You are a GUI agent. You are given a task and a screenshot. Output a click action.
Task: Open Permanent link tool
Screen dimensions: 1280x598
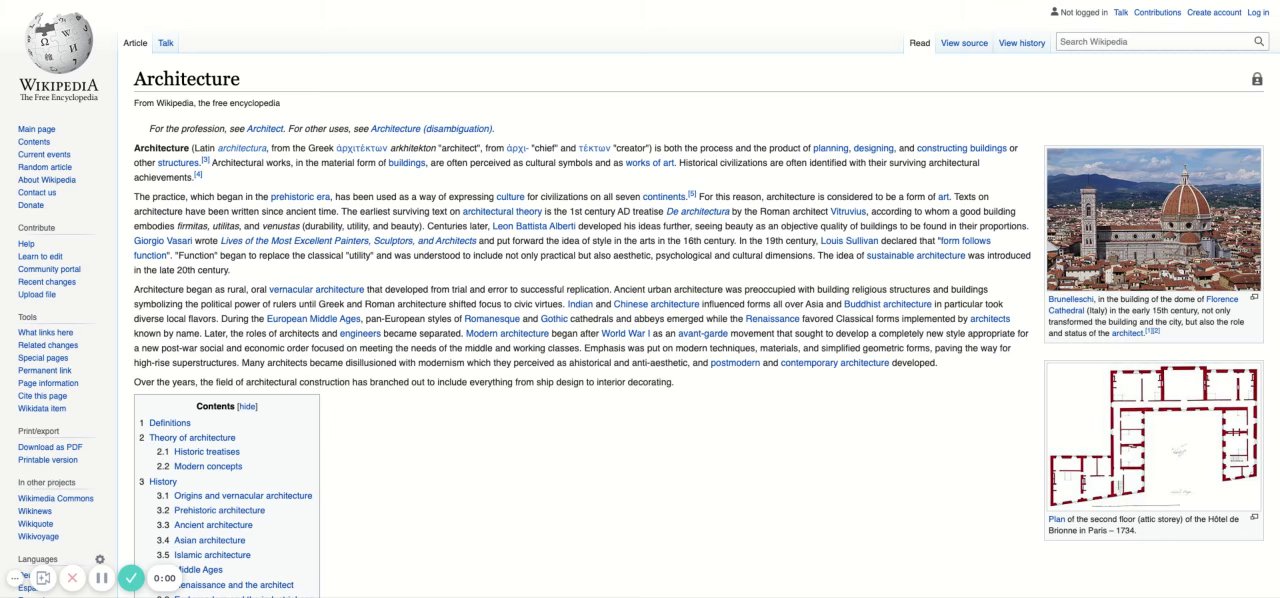[44, 370]
